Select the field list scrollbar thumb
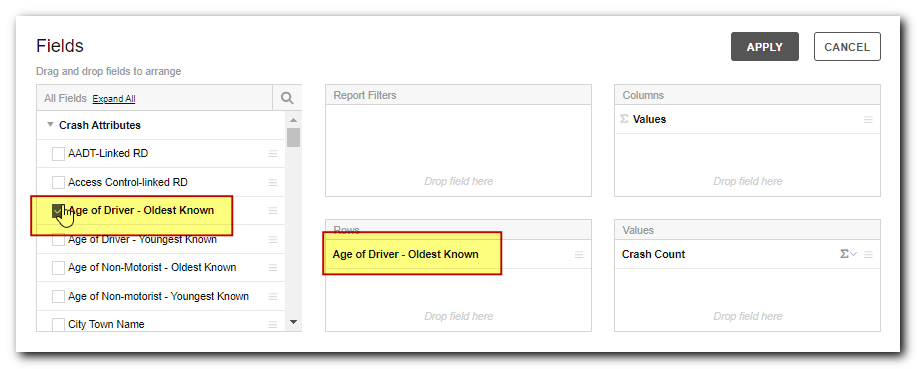The height and width of the screenshot is (369, 917). pos(294,137)
